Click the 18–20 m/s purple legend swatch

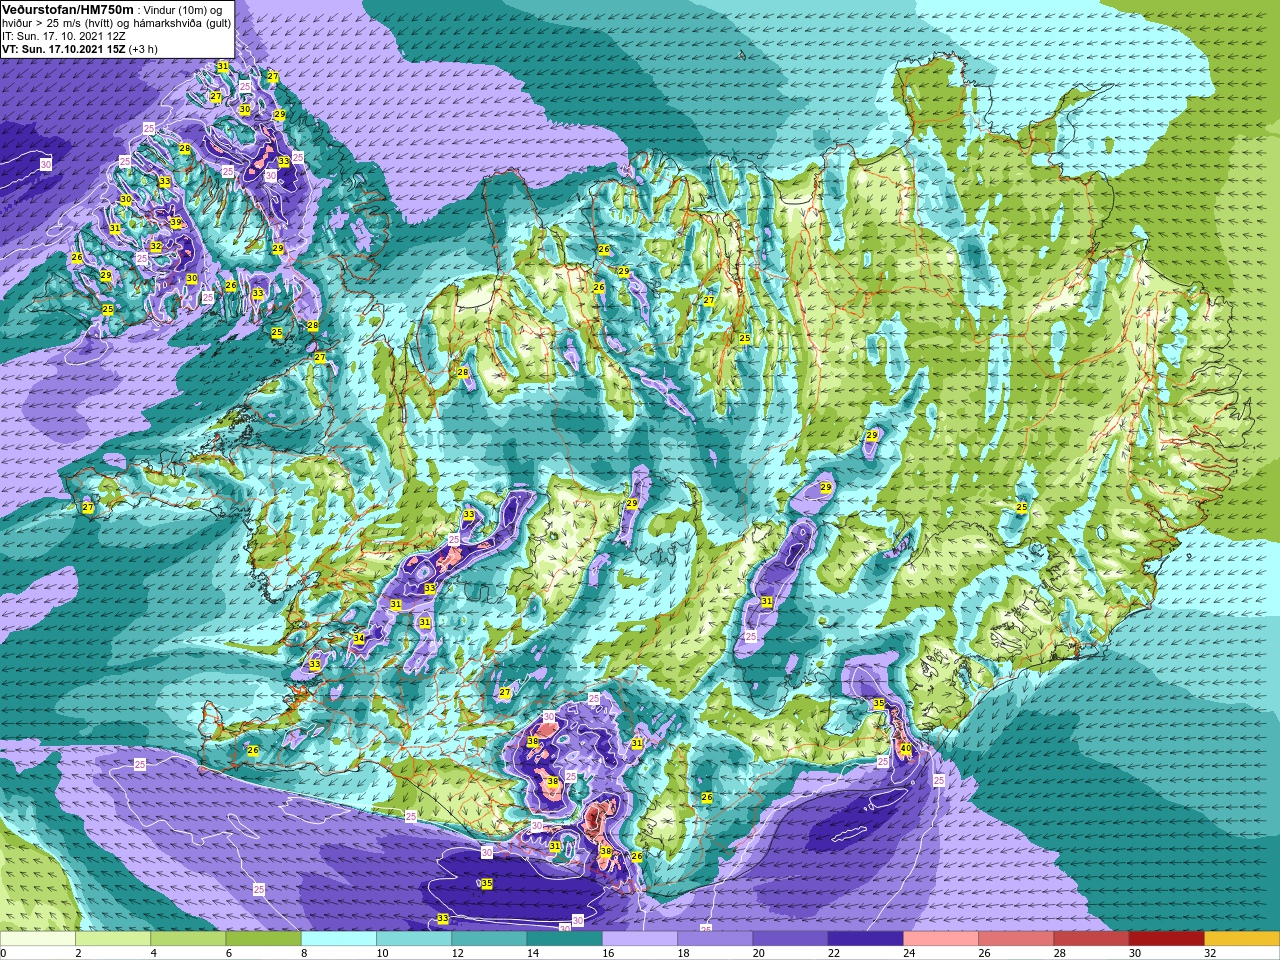715,939
